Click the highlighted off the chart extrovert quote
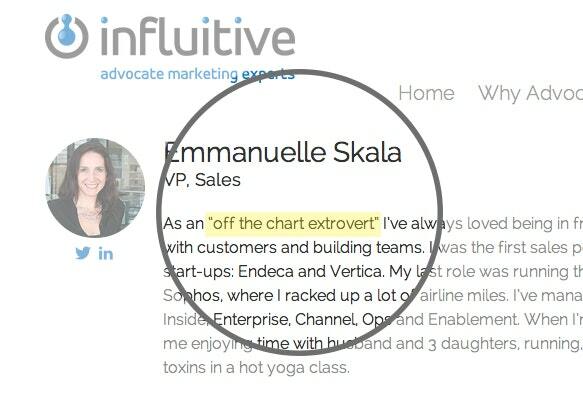This screenshot has width=583, height=401. coord(293,224)
